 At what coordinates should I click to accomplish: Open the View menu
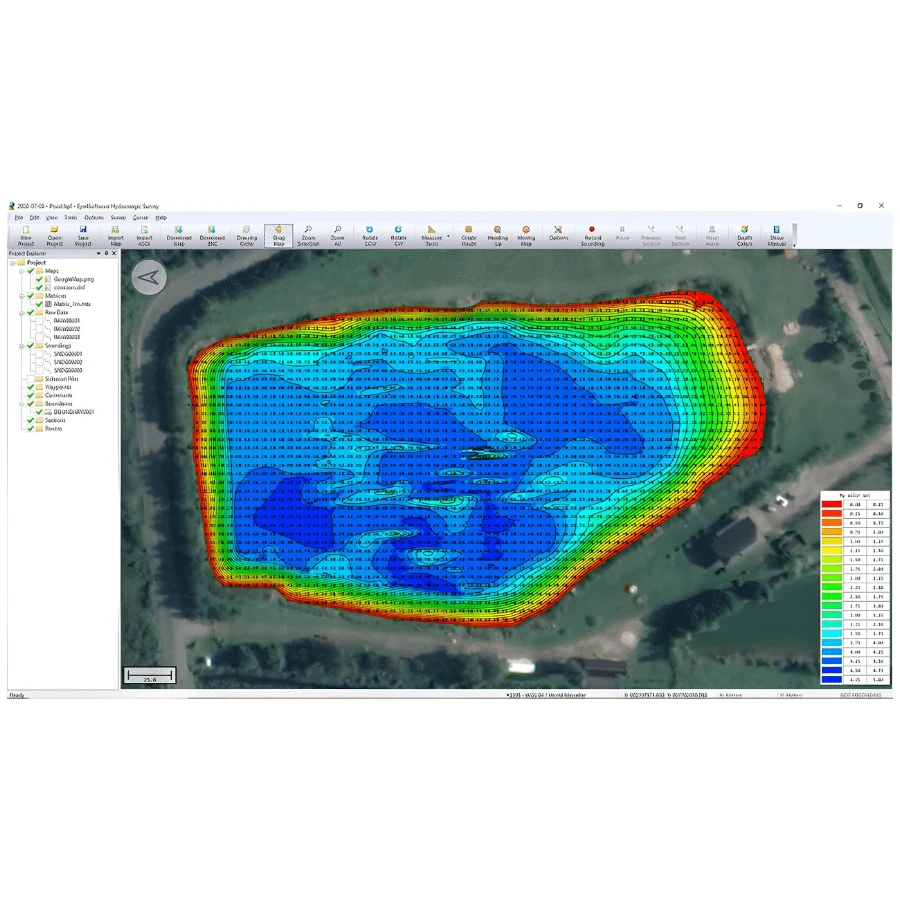point(52,218)
